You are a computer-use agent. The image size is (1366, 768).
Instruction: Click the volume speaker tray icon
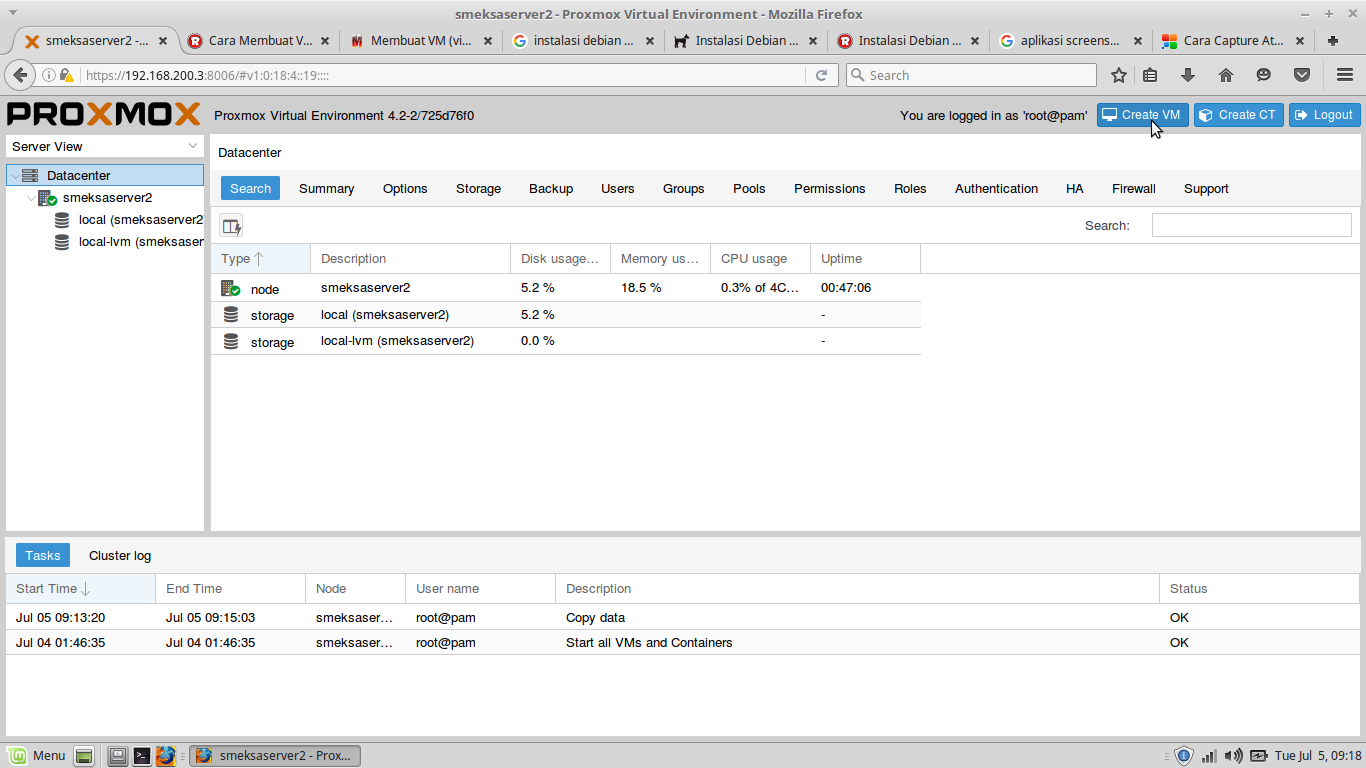tap(1234, 756)
